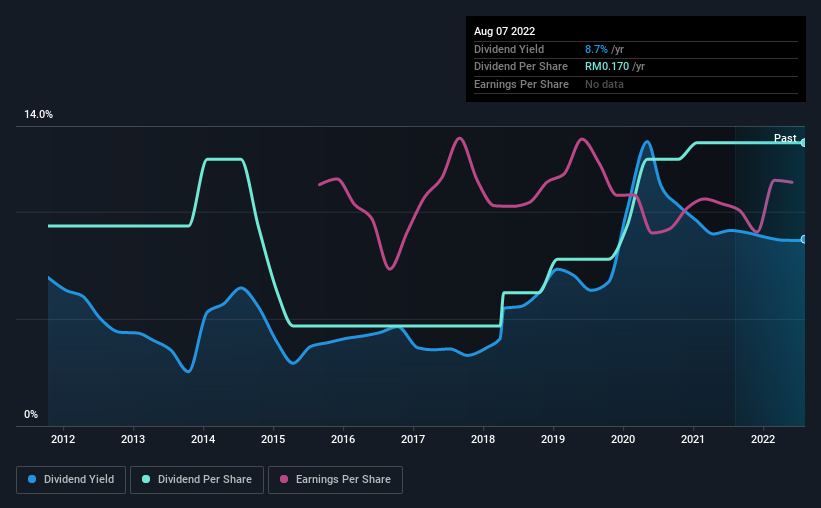Click the 'Aug 07 2022' tooltip date
821x508 pixels.
(504, 31)
